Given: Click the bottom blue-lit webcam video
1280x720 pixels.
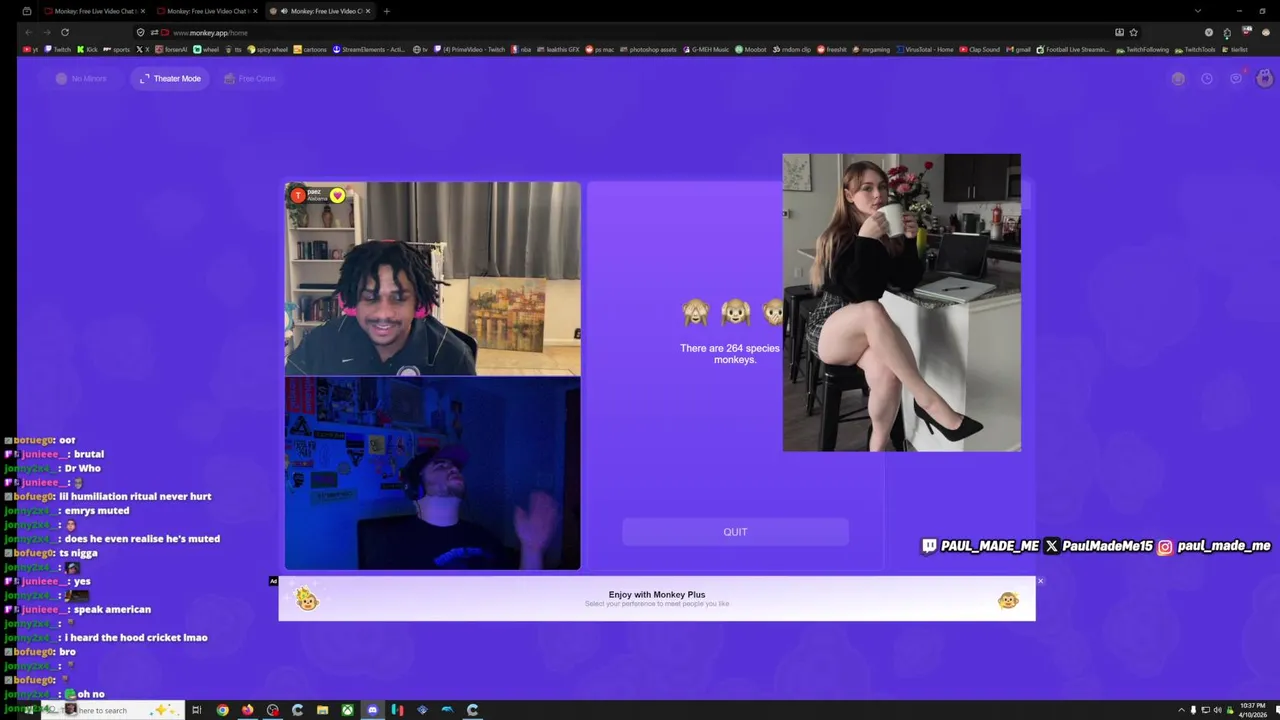Looking at the screenshot, I should pos(432,473).
